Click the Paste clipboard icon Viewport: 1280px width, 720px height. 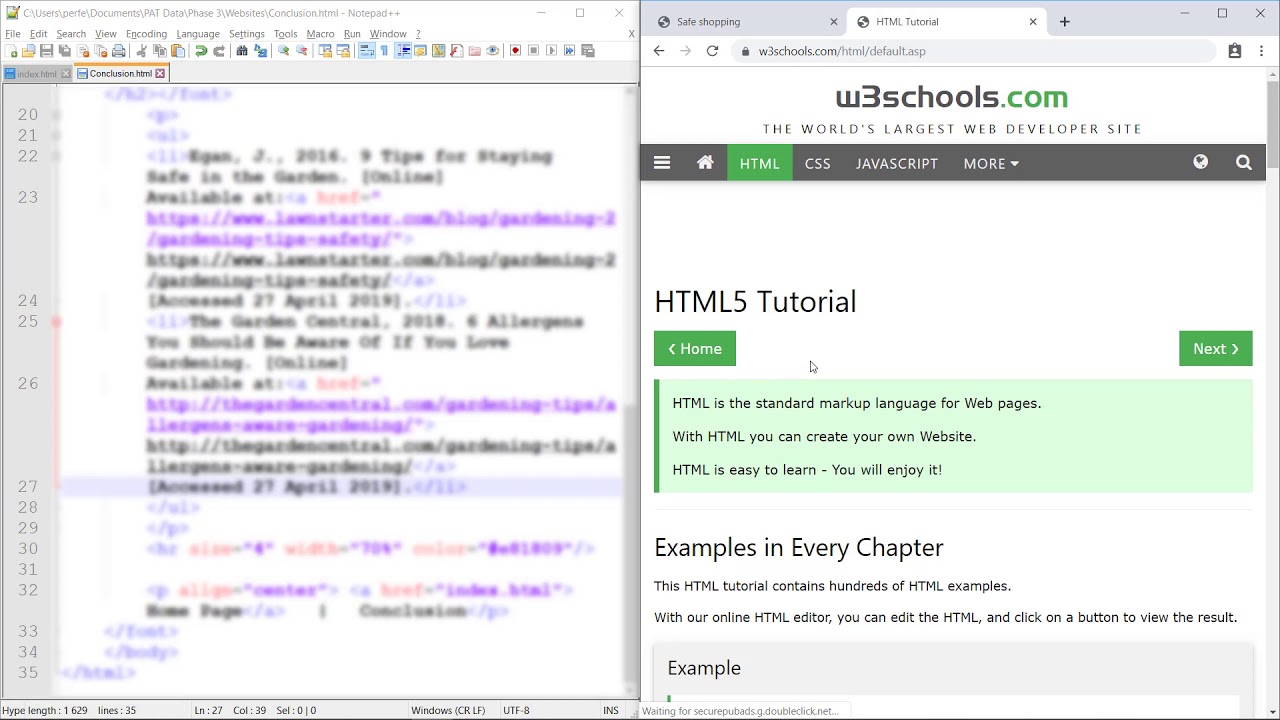178,50
